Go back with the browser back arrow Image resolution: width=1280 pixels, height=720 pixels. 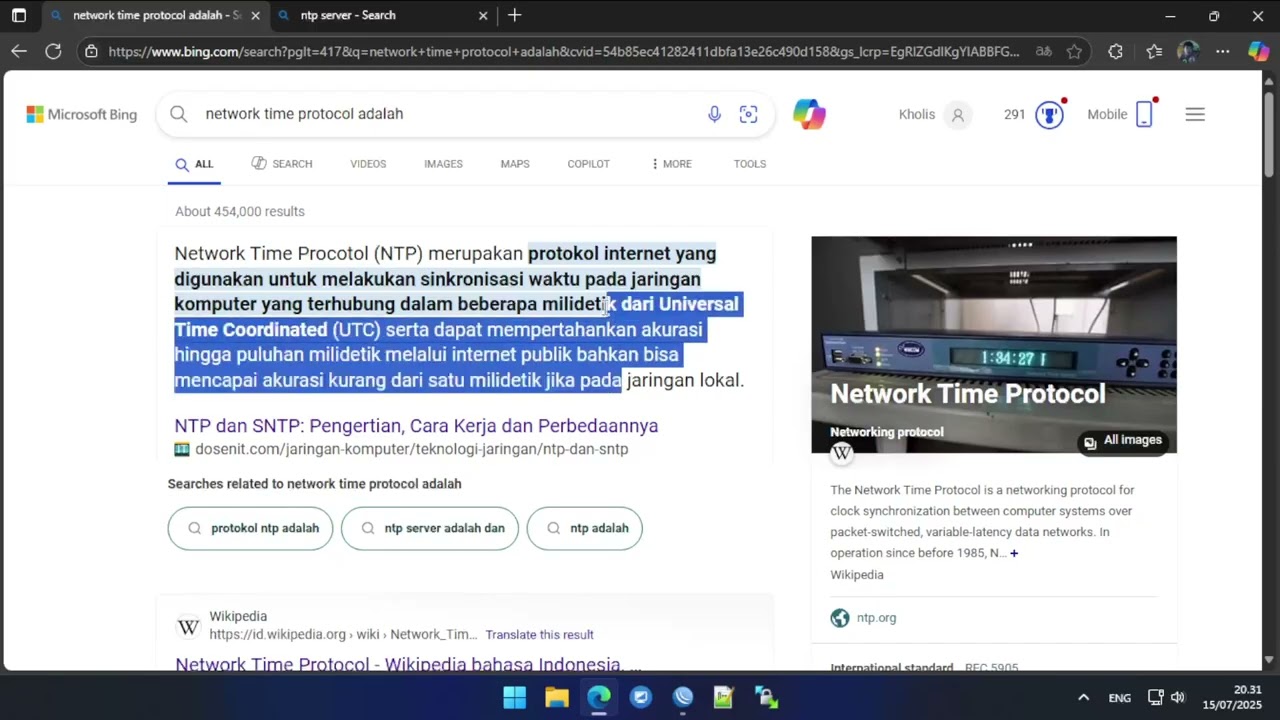tap(19, 52)
